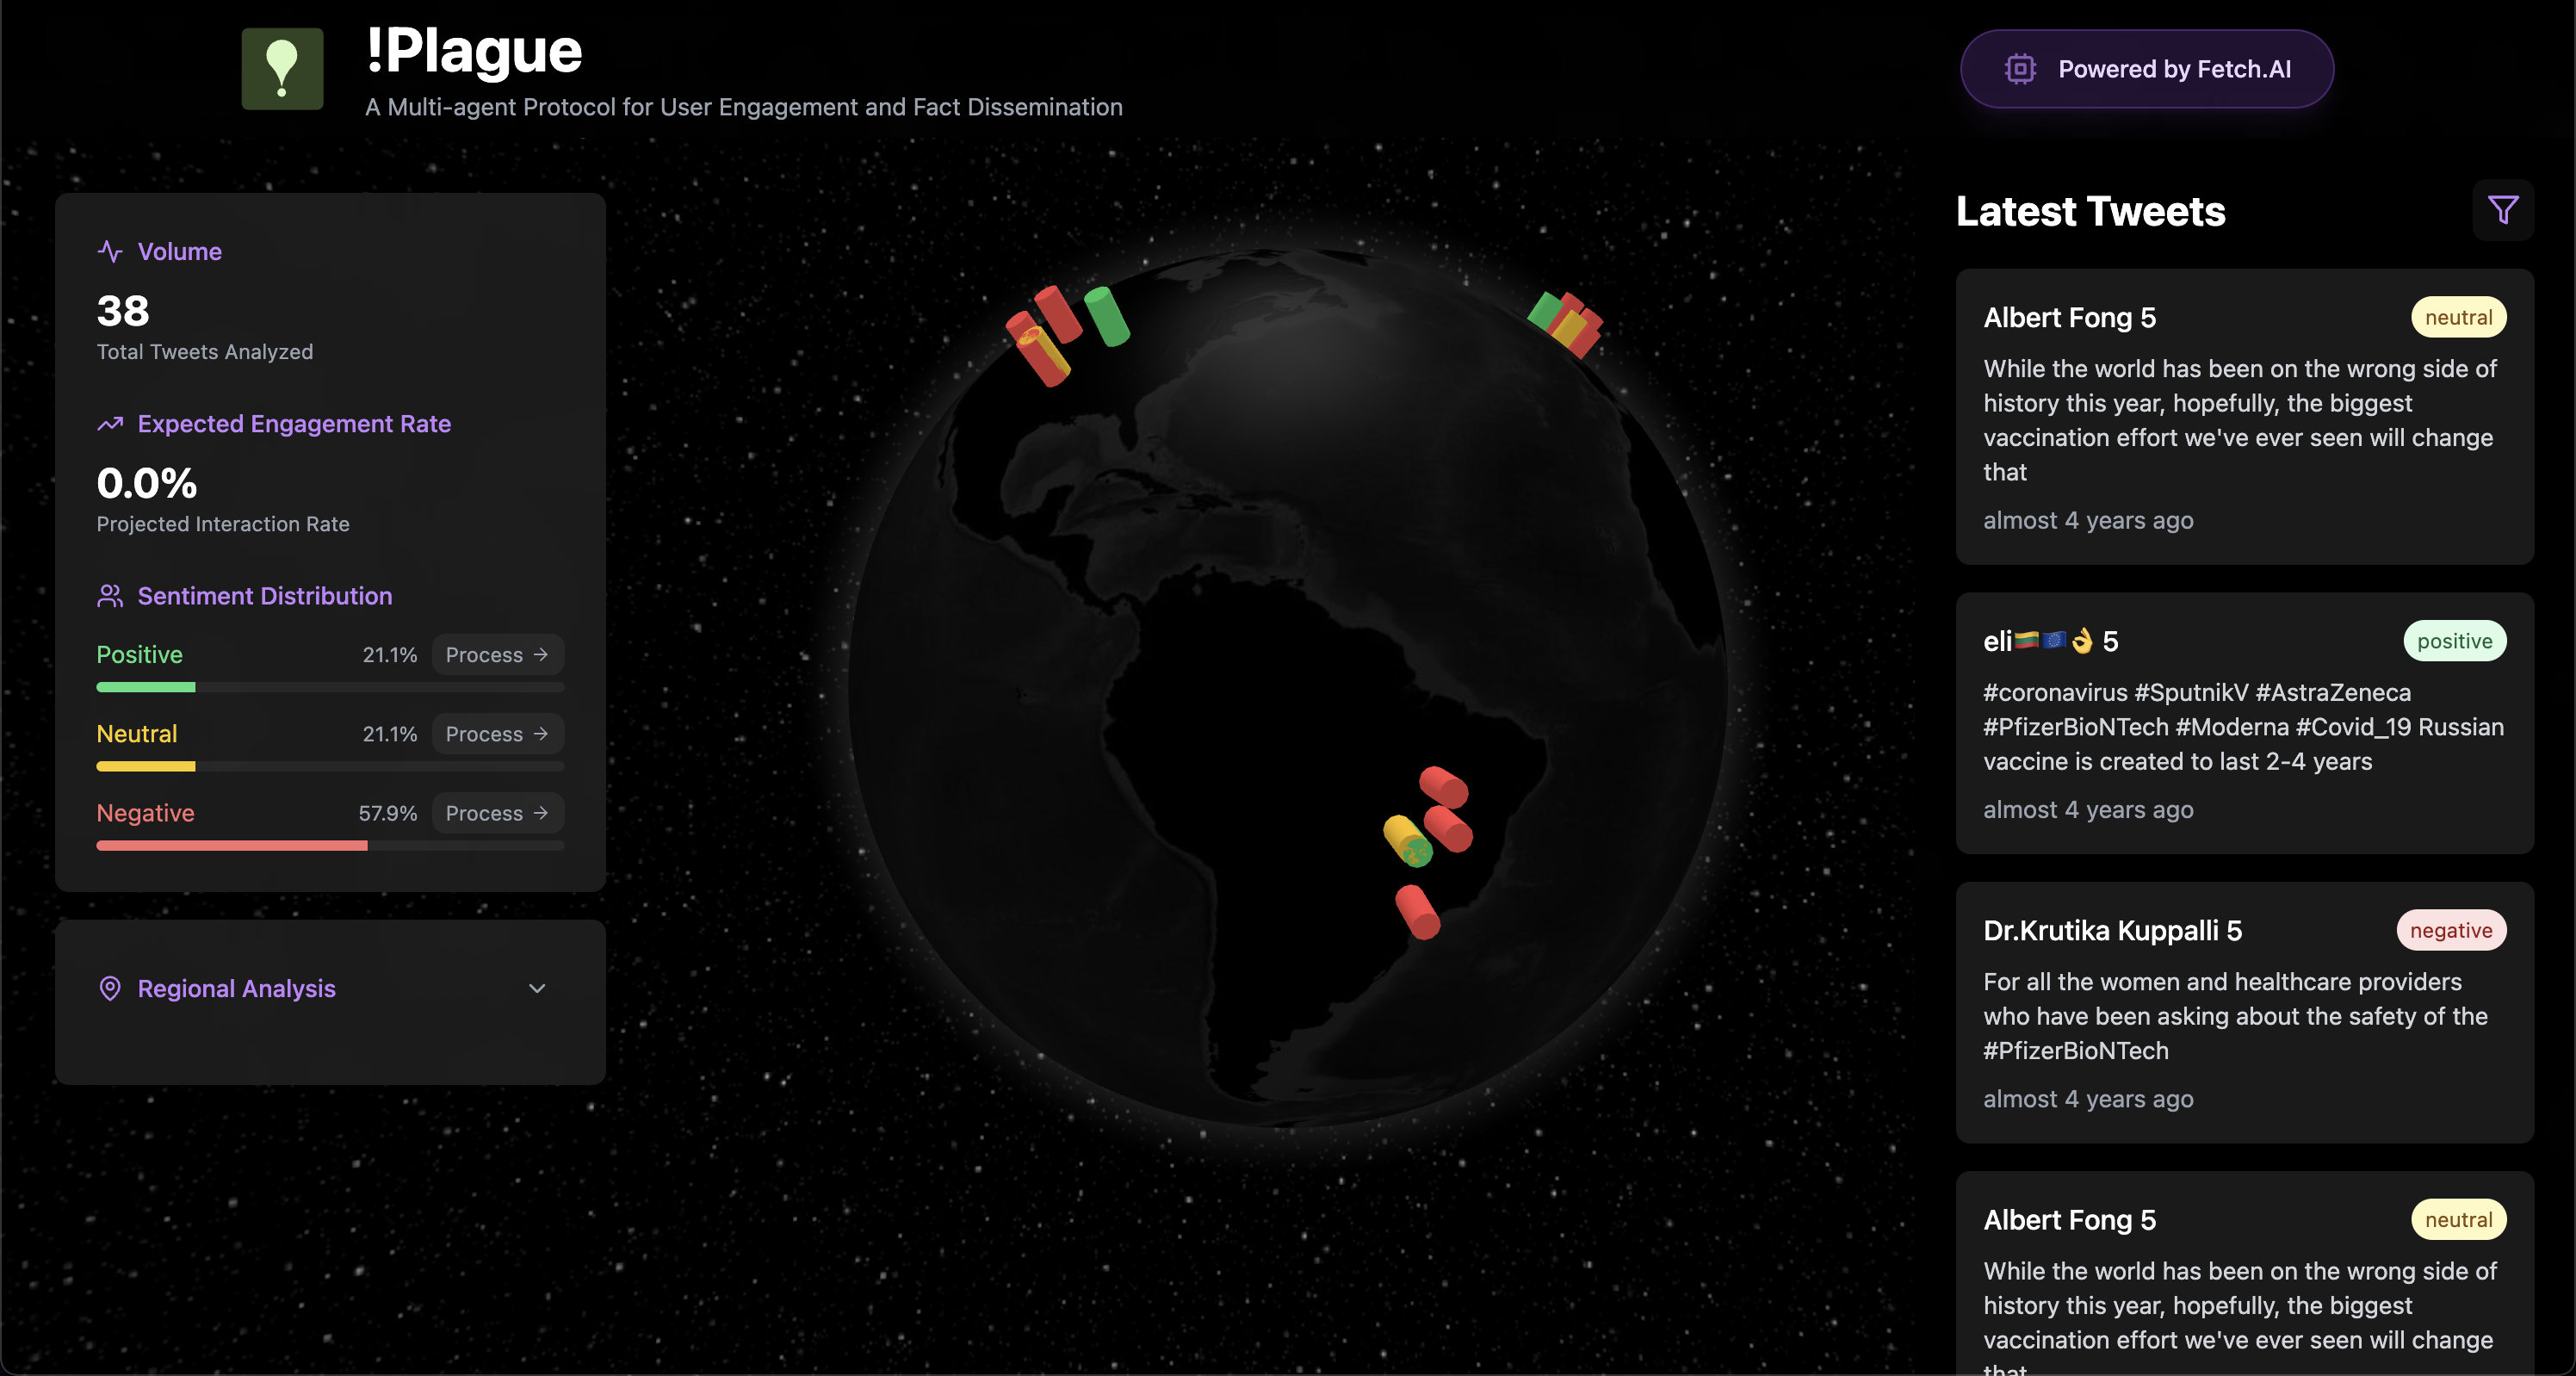This screenshot has width=2576, height=1376.
Task: Open the tweets filter funnel icon
Action: pyautogui.click(x=2503, y=210)
